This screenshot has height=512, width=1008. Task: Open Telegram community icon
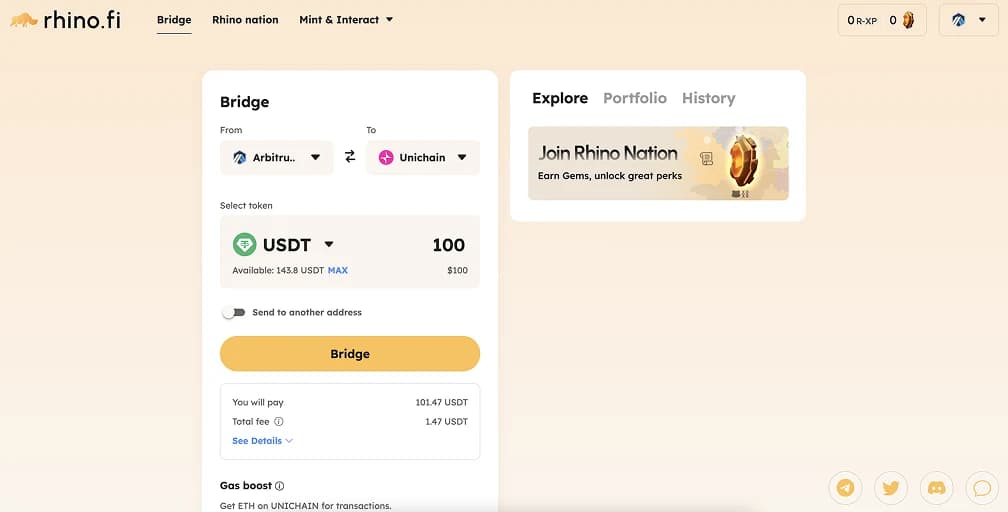[846, 488]
